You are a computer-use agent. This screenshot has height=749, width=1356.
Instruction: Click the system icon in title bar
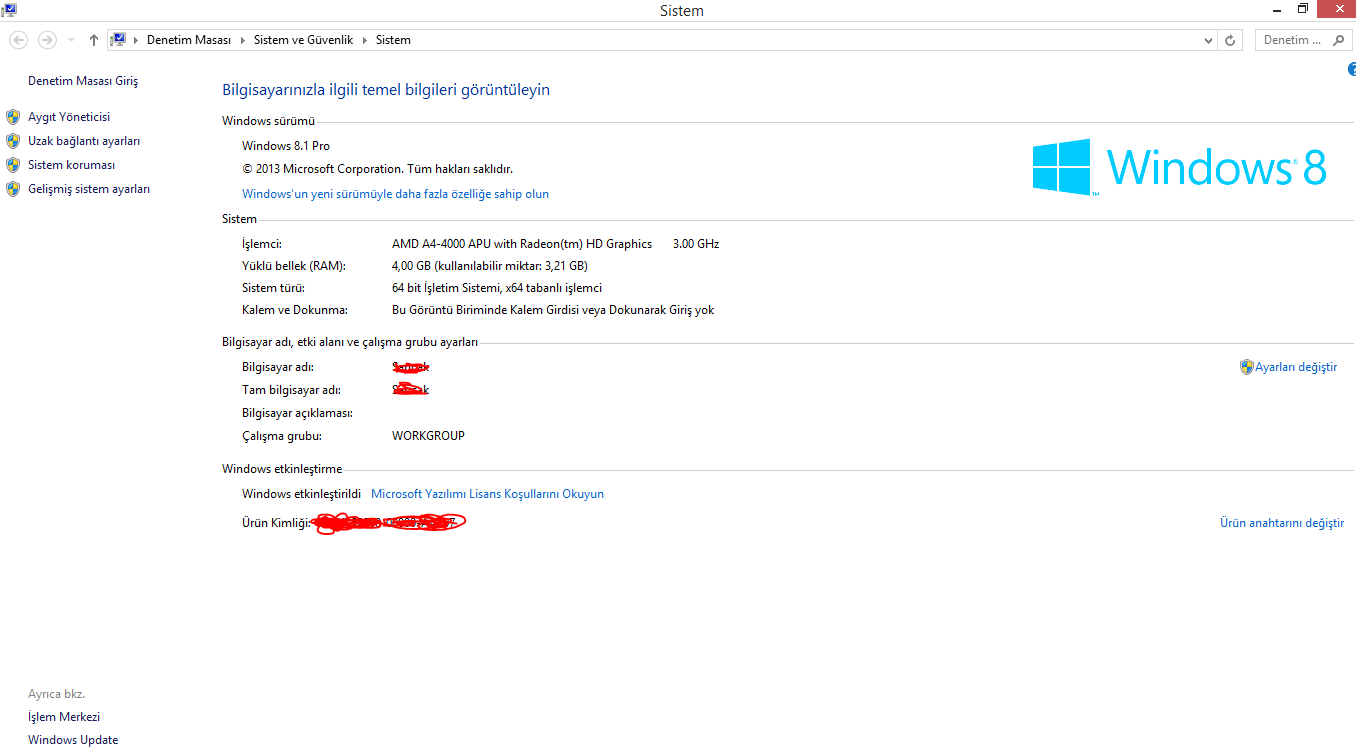click(x=7, y=10)
